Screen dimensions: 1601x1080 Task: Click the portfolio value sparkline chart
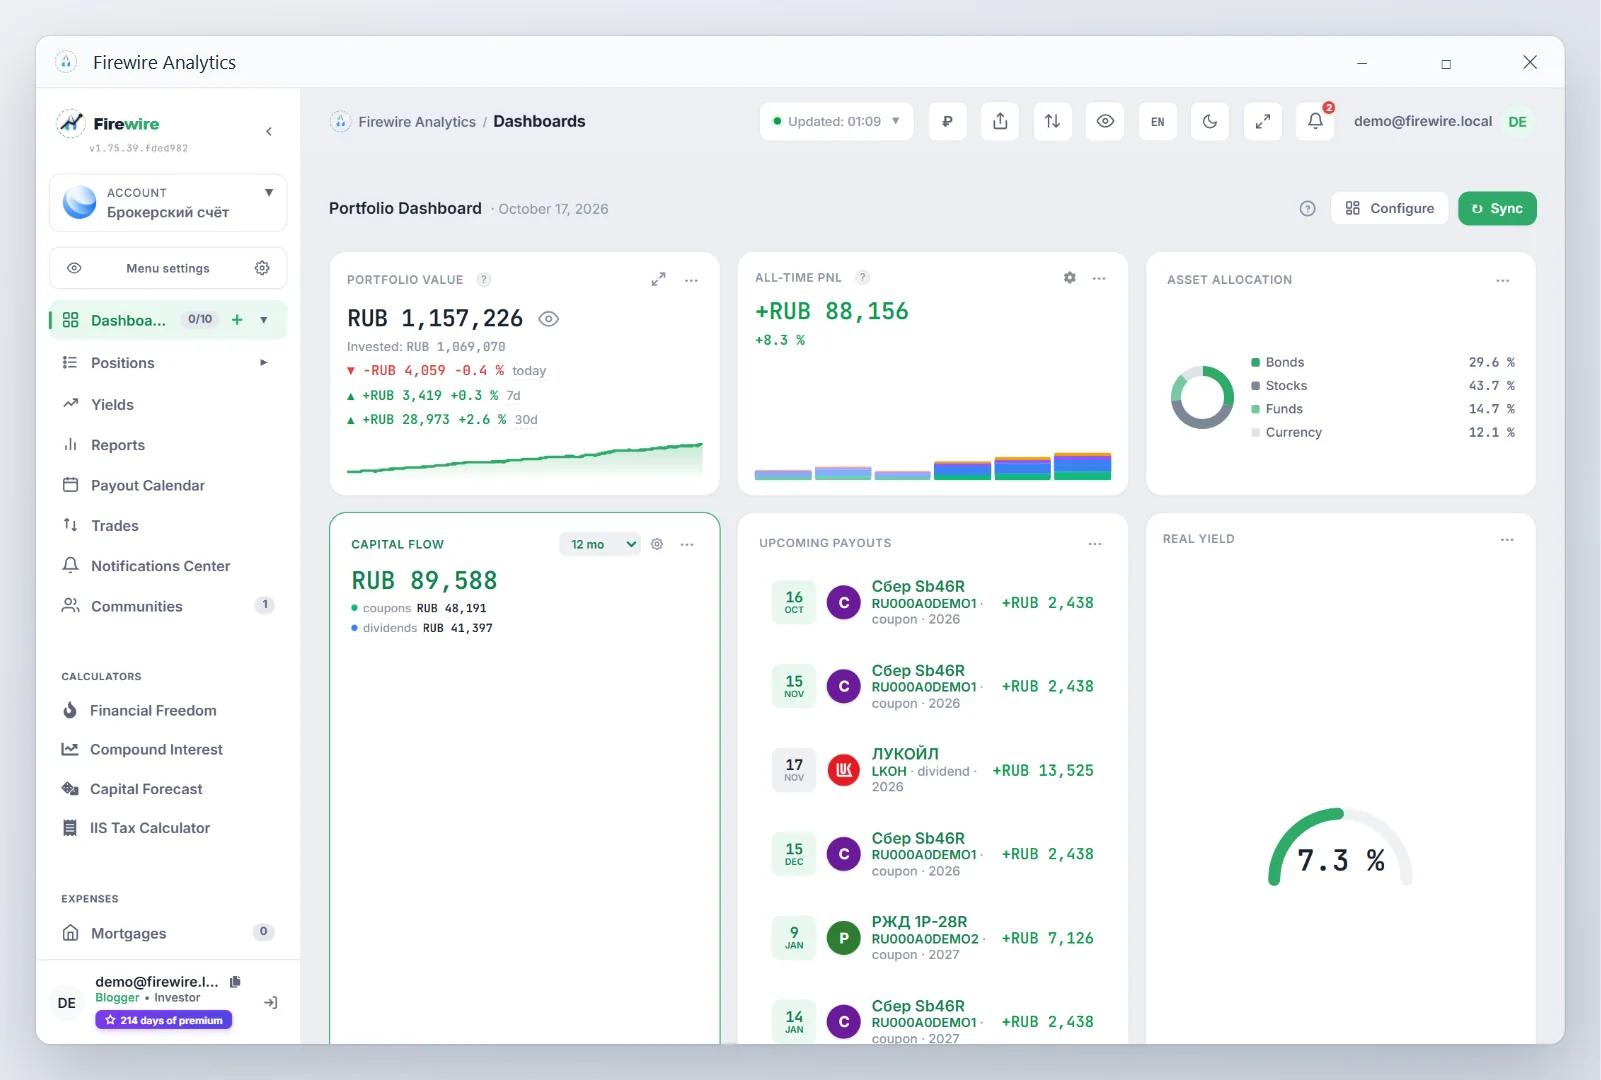pyautogui.click(x=524, y=458)
